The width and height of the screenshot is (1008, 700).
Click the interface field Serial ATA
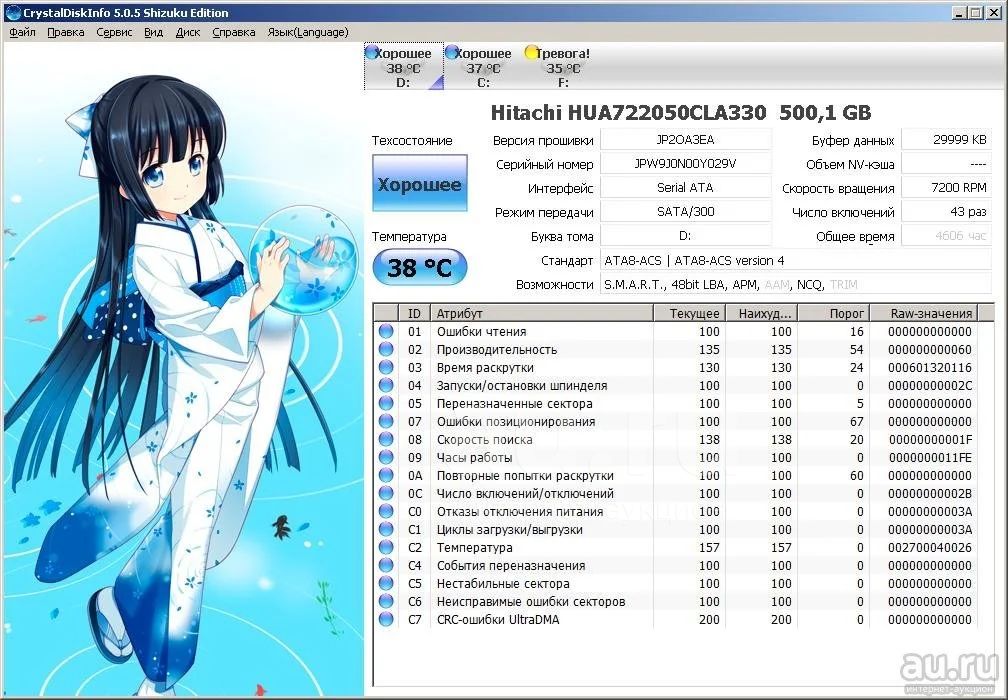coord(685,188)
